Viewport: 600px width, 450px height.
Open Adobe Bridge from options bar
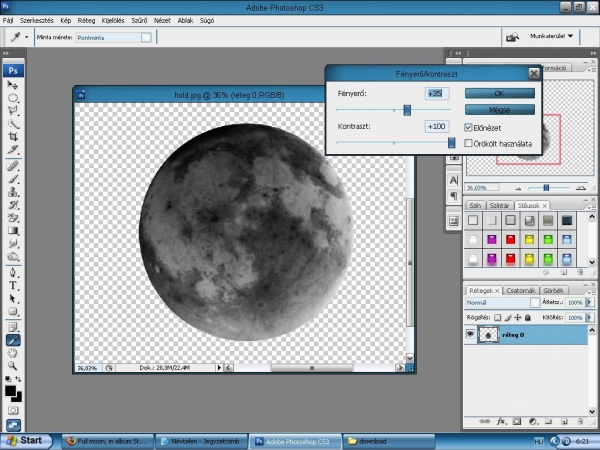pyautogui.click(x=512, y=37)
